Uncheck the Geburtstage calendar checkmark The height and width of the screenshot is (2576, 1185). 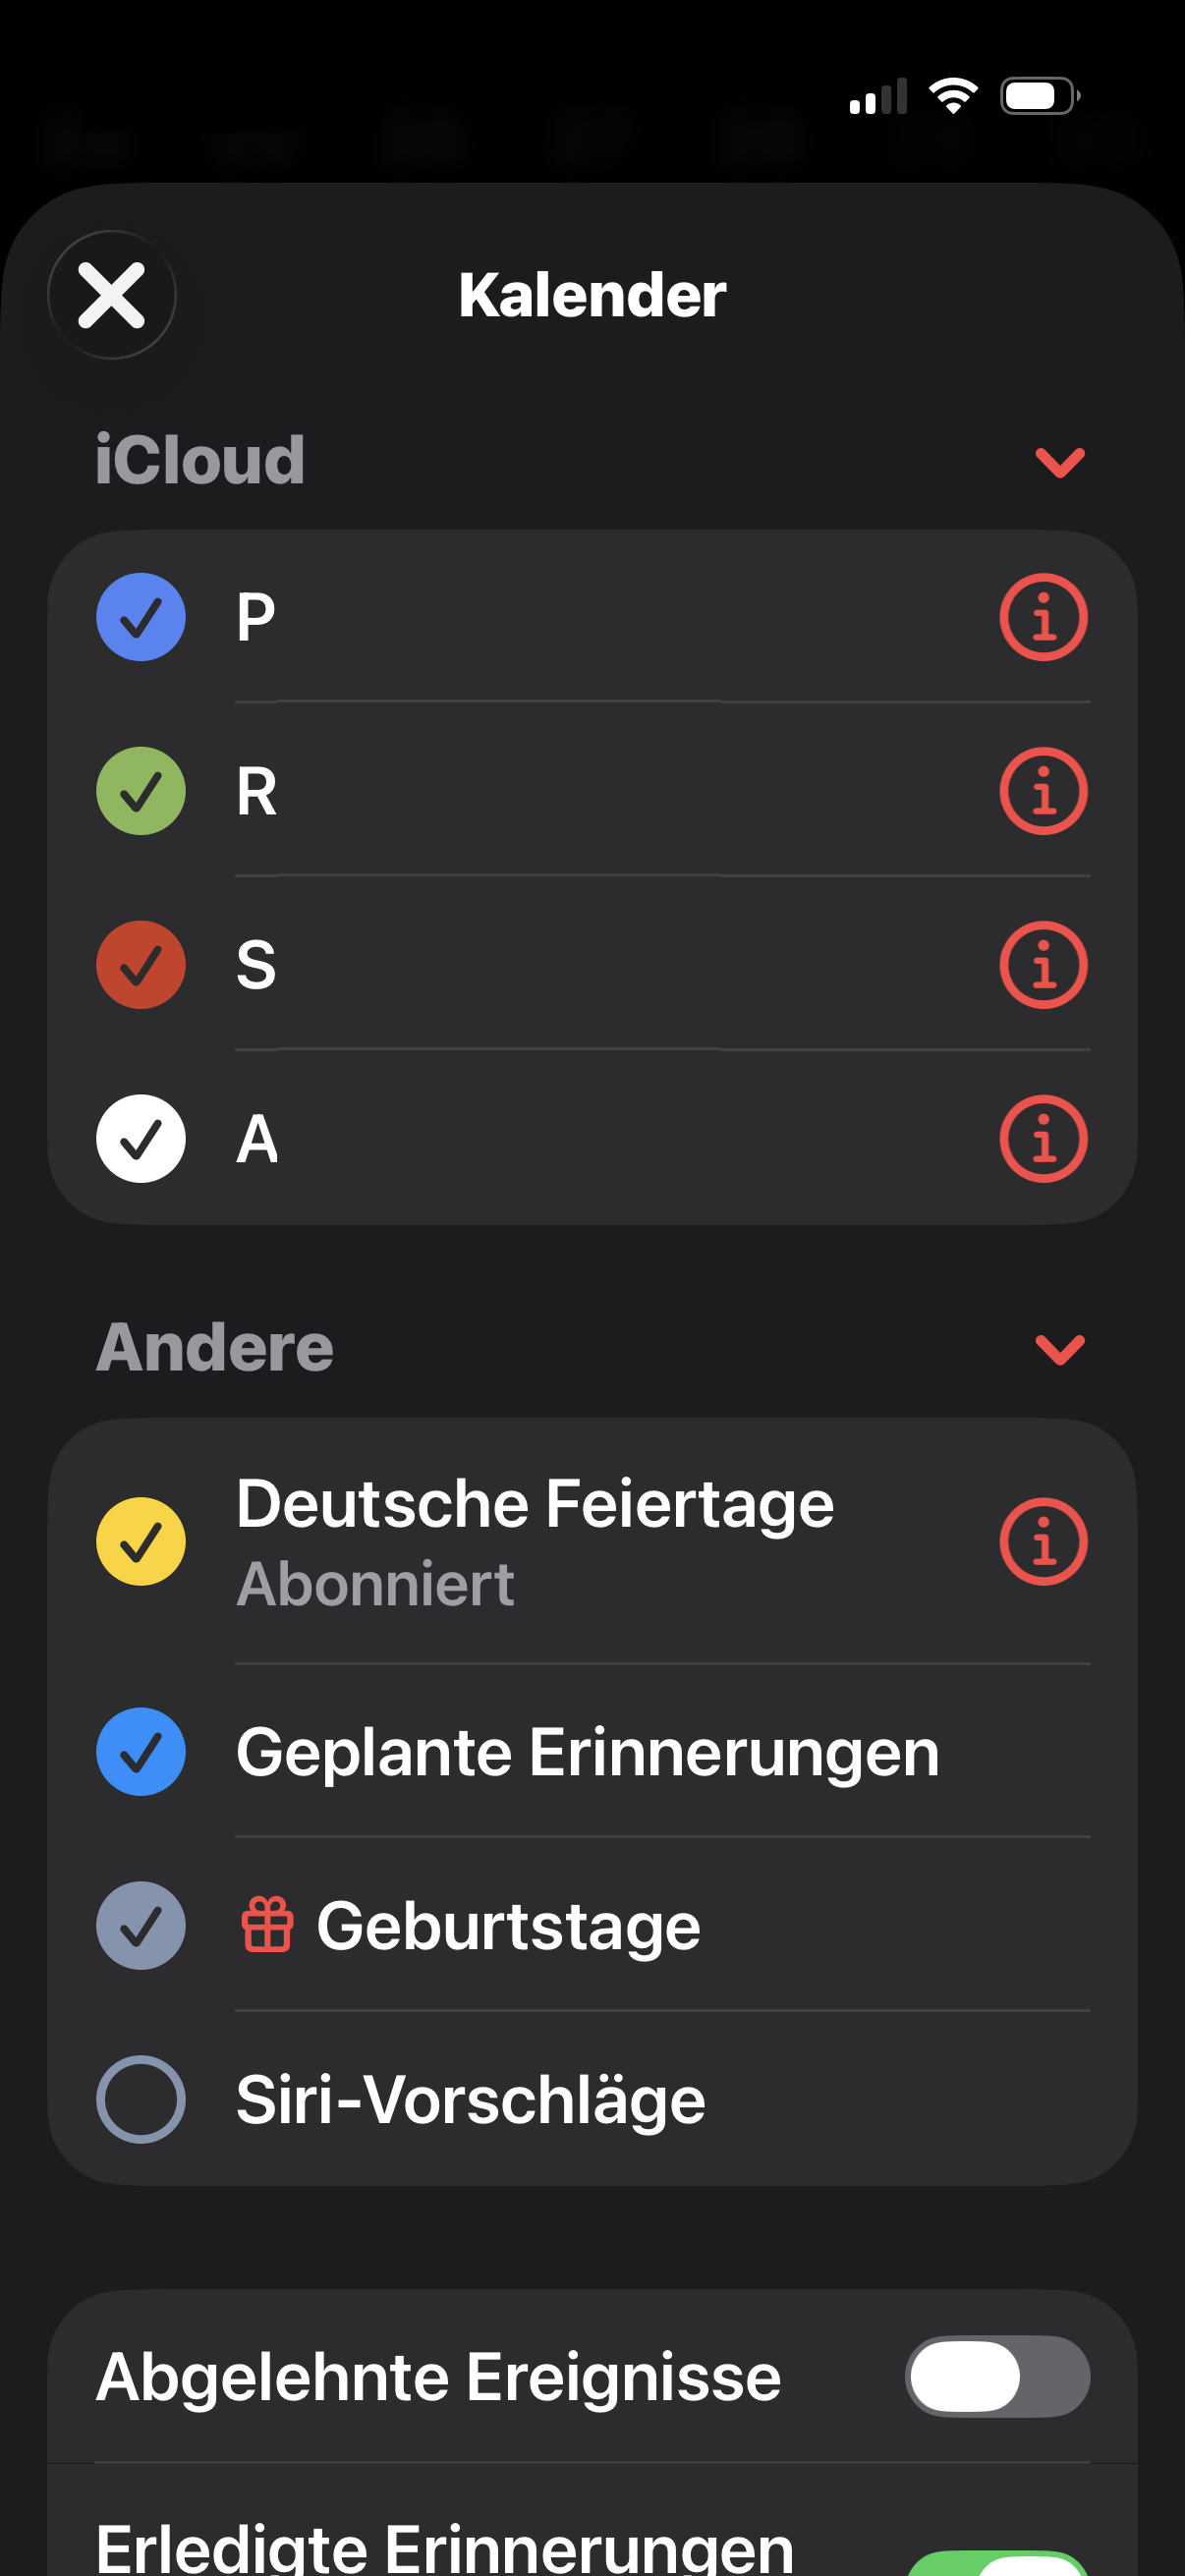click(141, 1925)
